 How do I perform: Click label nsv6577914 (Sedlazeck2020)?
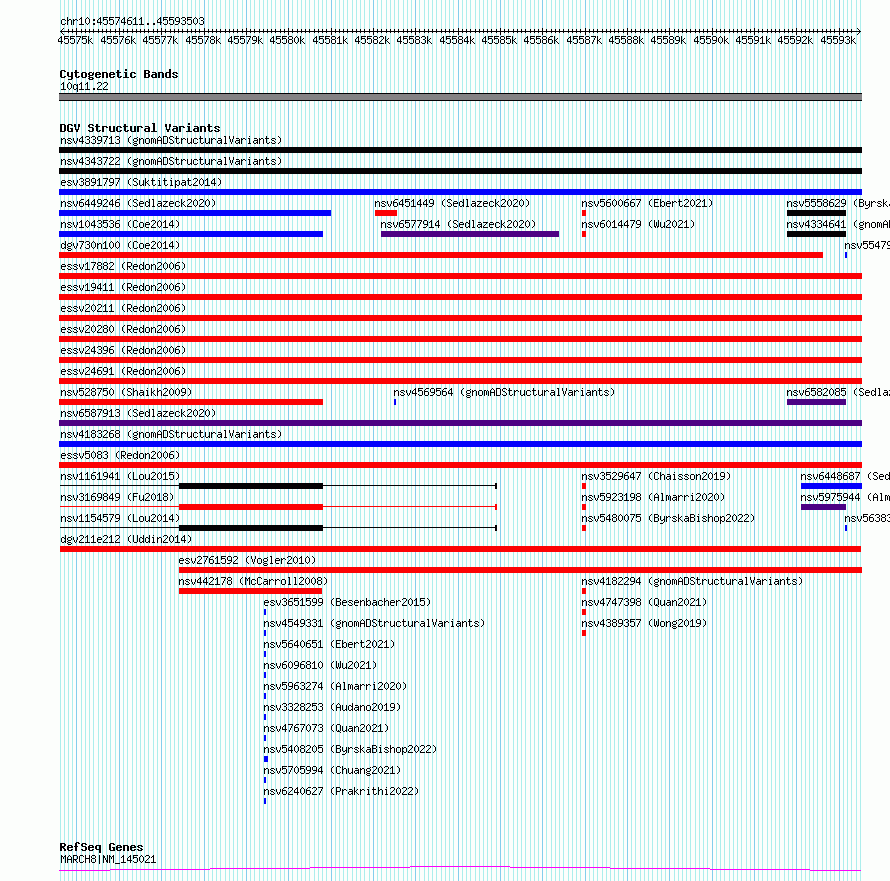coord(458,224)
